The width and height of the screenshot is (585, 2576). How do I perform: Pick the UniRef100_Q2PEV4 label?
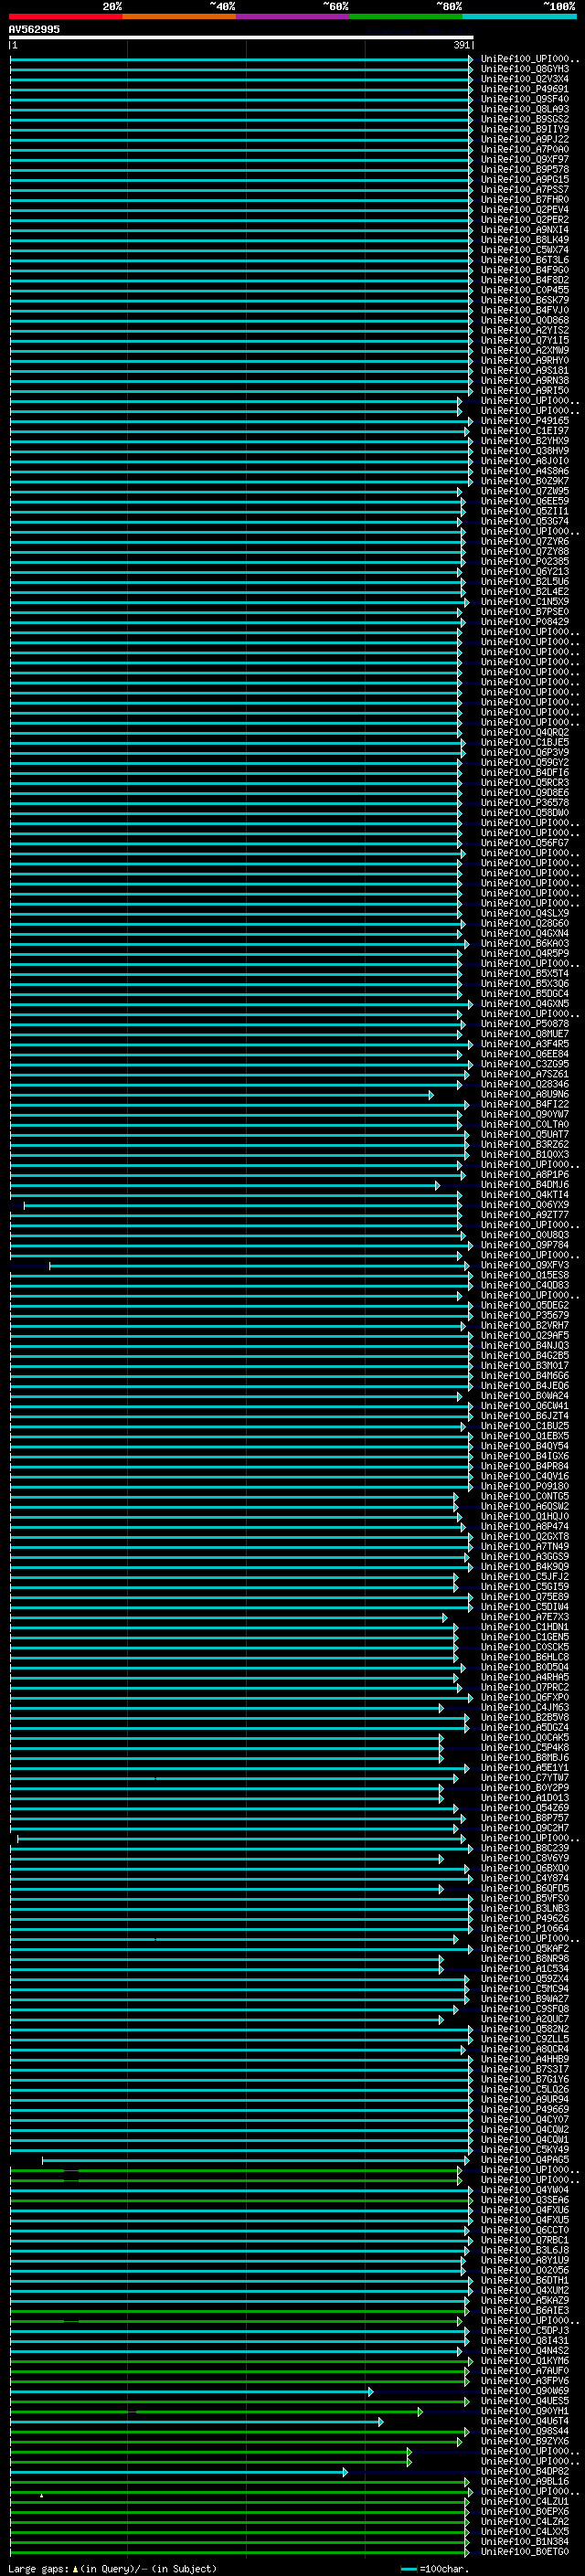point(525,210)
